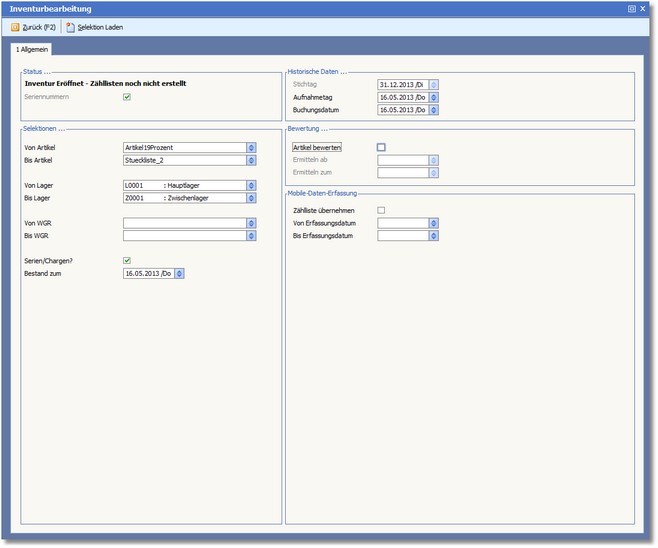This screenshot has width=658, height=548.
Task: Open the Aufnahmetag date picker
Action: pyautogui.click(x=433, y=97)
